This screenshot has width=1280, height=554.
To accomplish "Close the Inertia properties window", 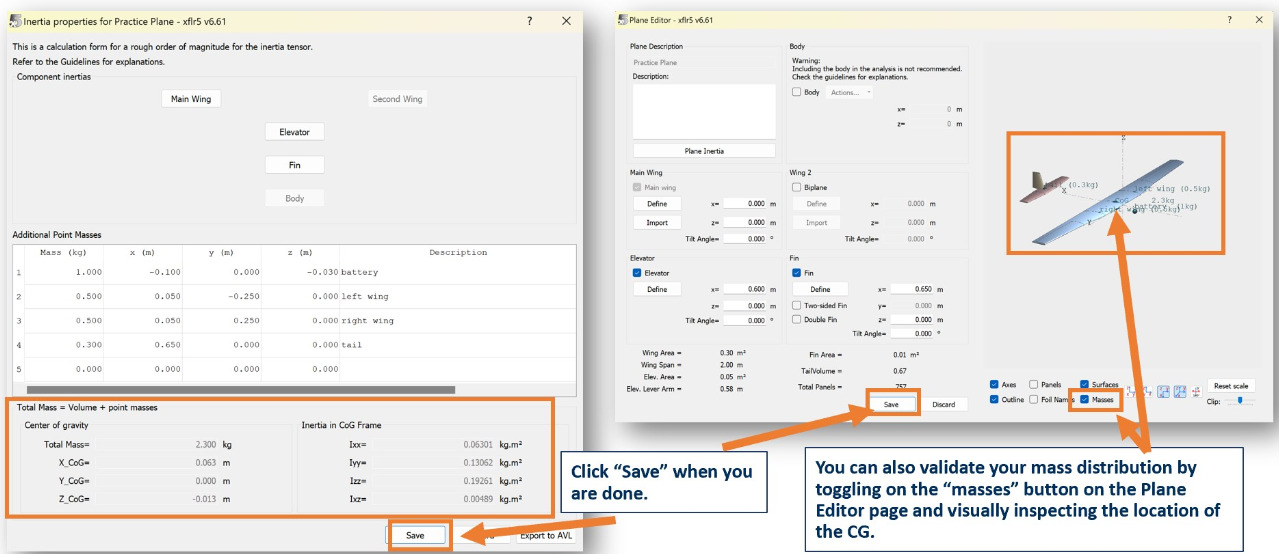I will pos(566,20).
